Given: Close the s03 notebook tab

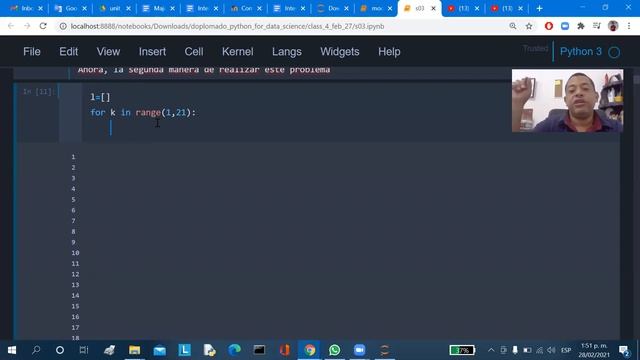Looking at the screenshot, I should click(433, 8).
